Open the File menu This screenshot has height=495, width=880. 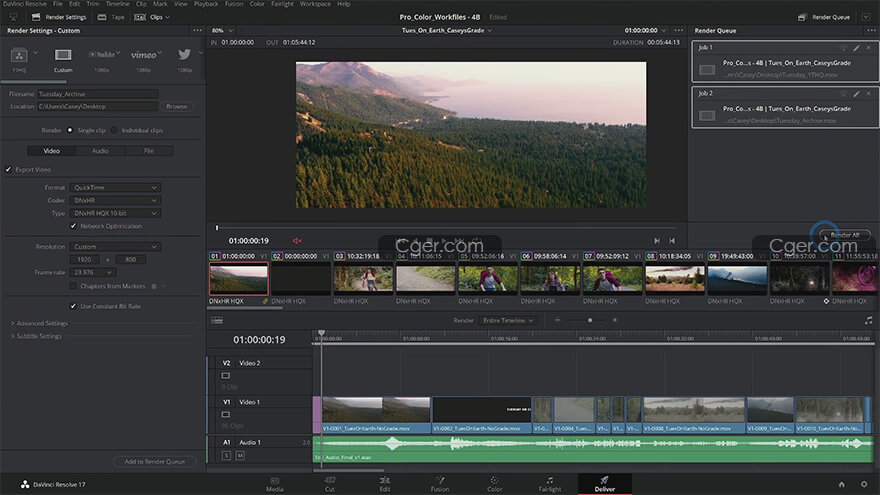[x=58, y=4]
